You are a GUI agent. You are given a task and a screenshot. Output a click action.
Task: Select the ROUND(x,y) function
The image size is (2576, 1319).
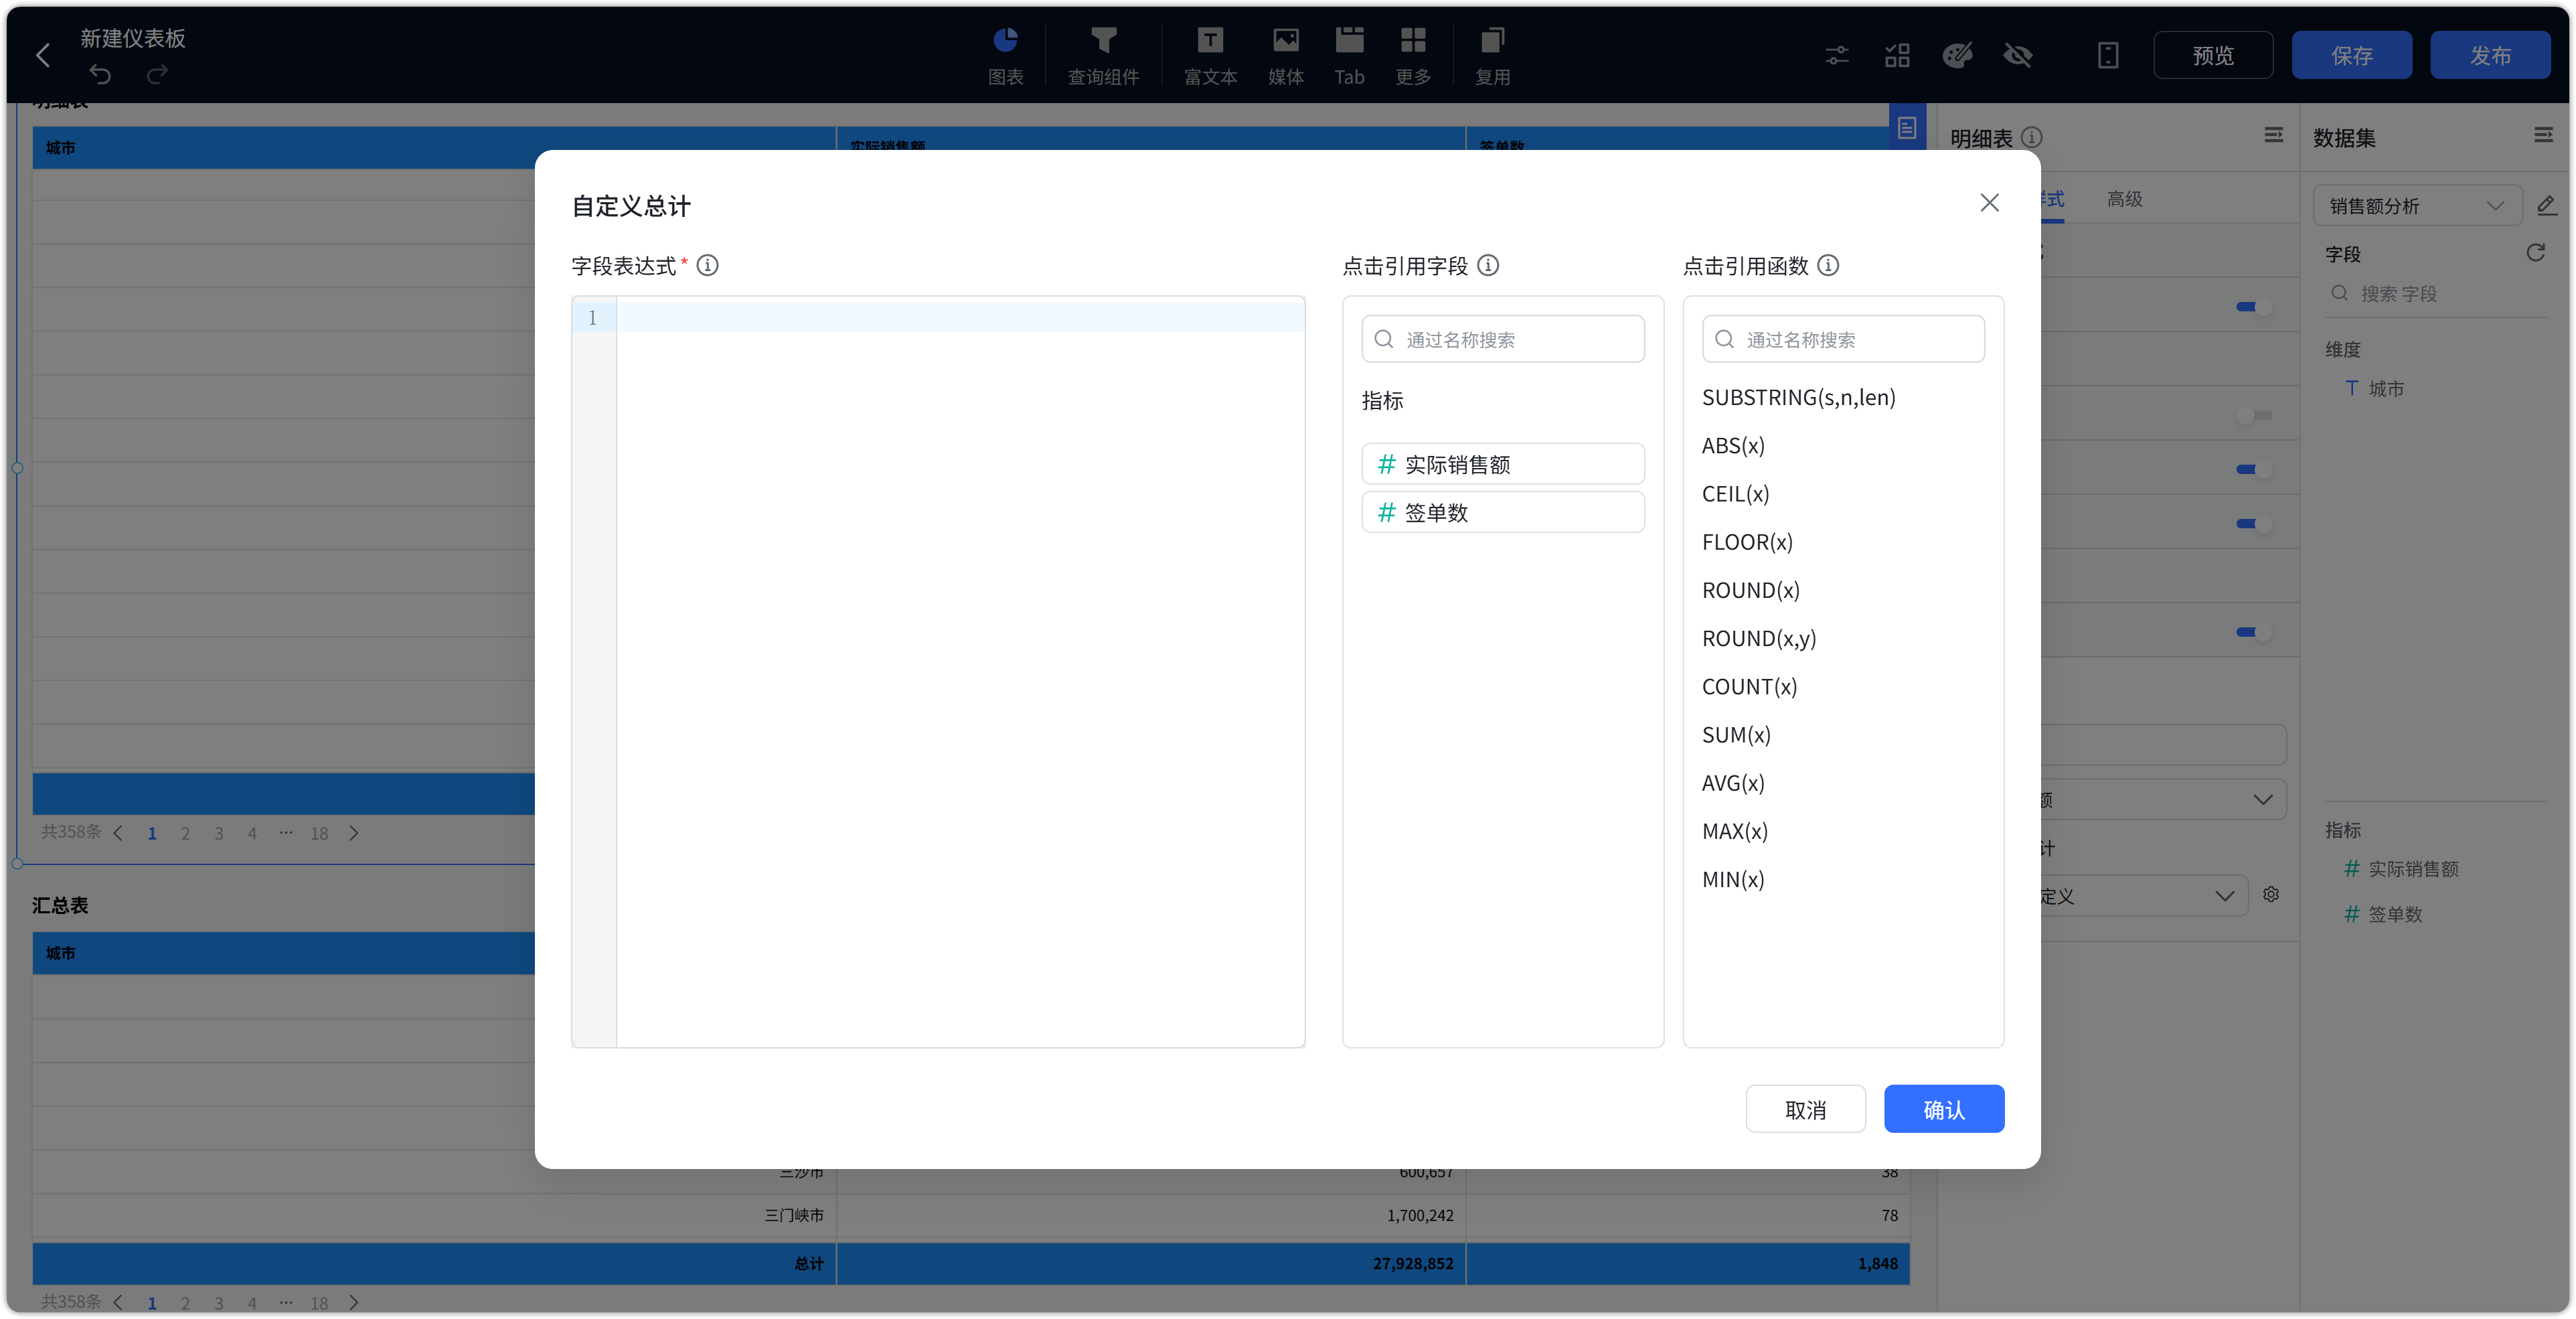click(1759, 638)
